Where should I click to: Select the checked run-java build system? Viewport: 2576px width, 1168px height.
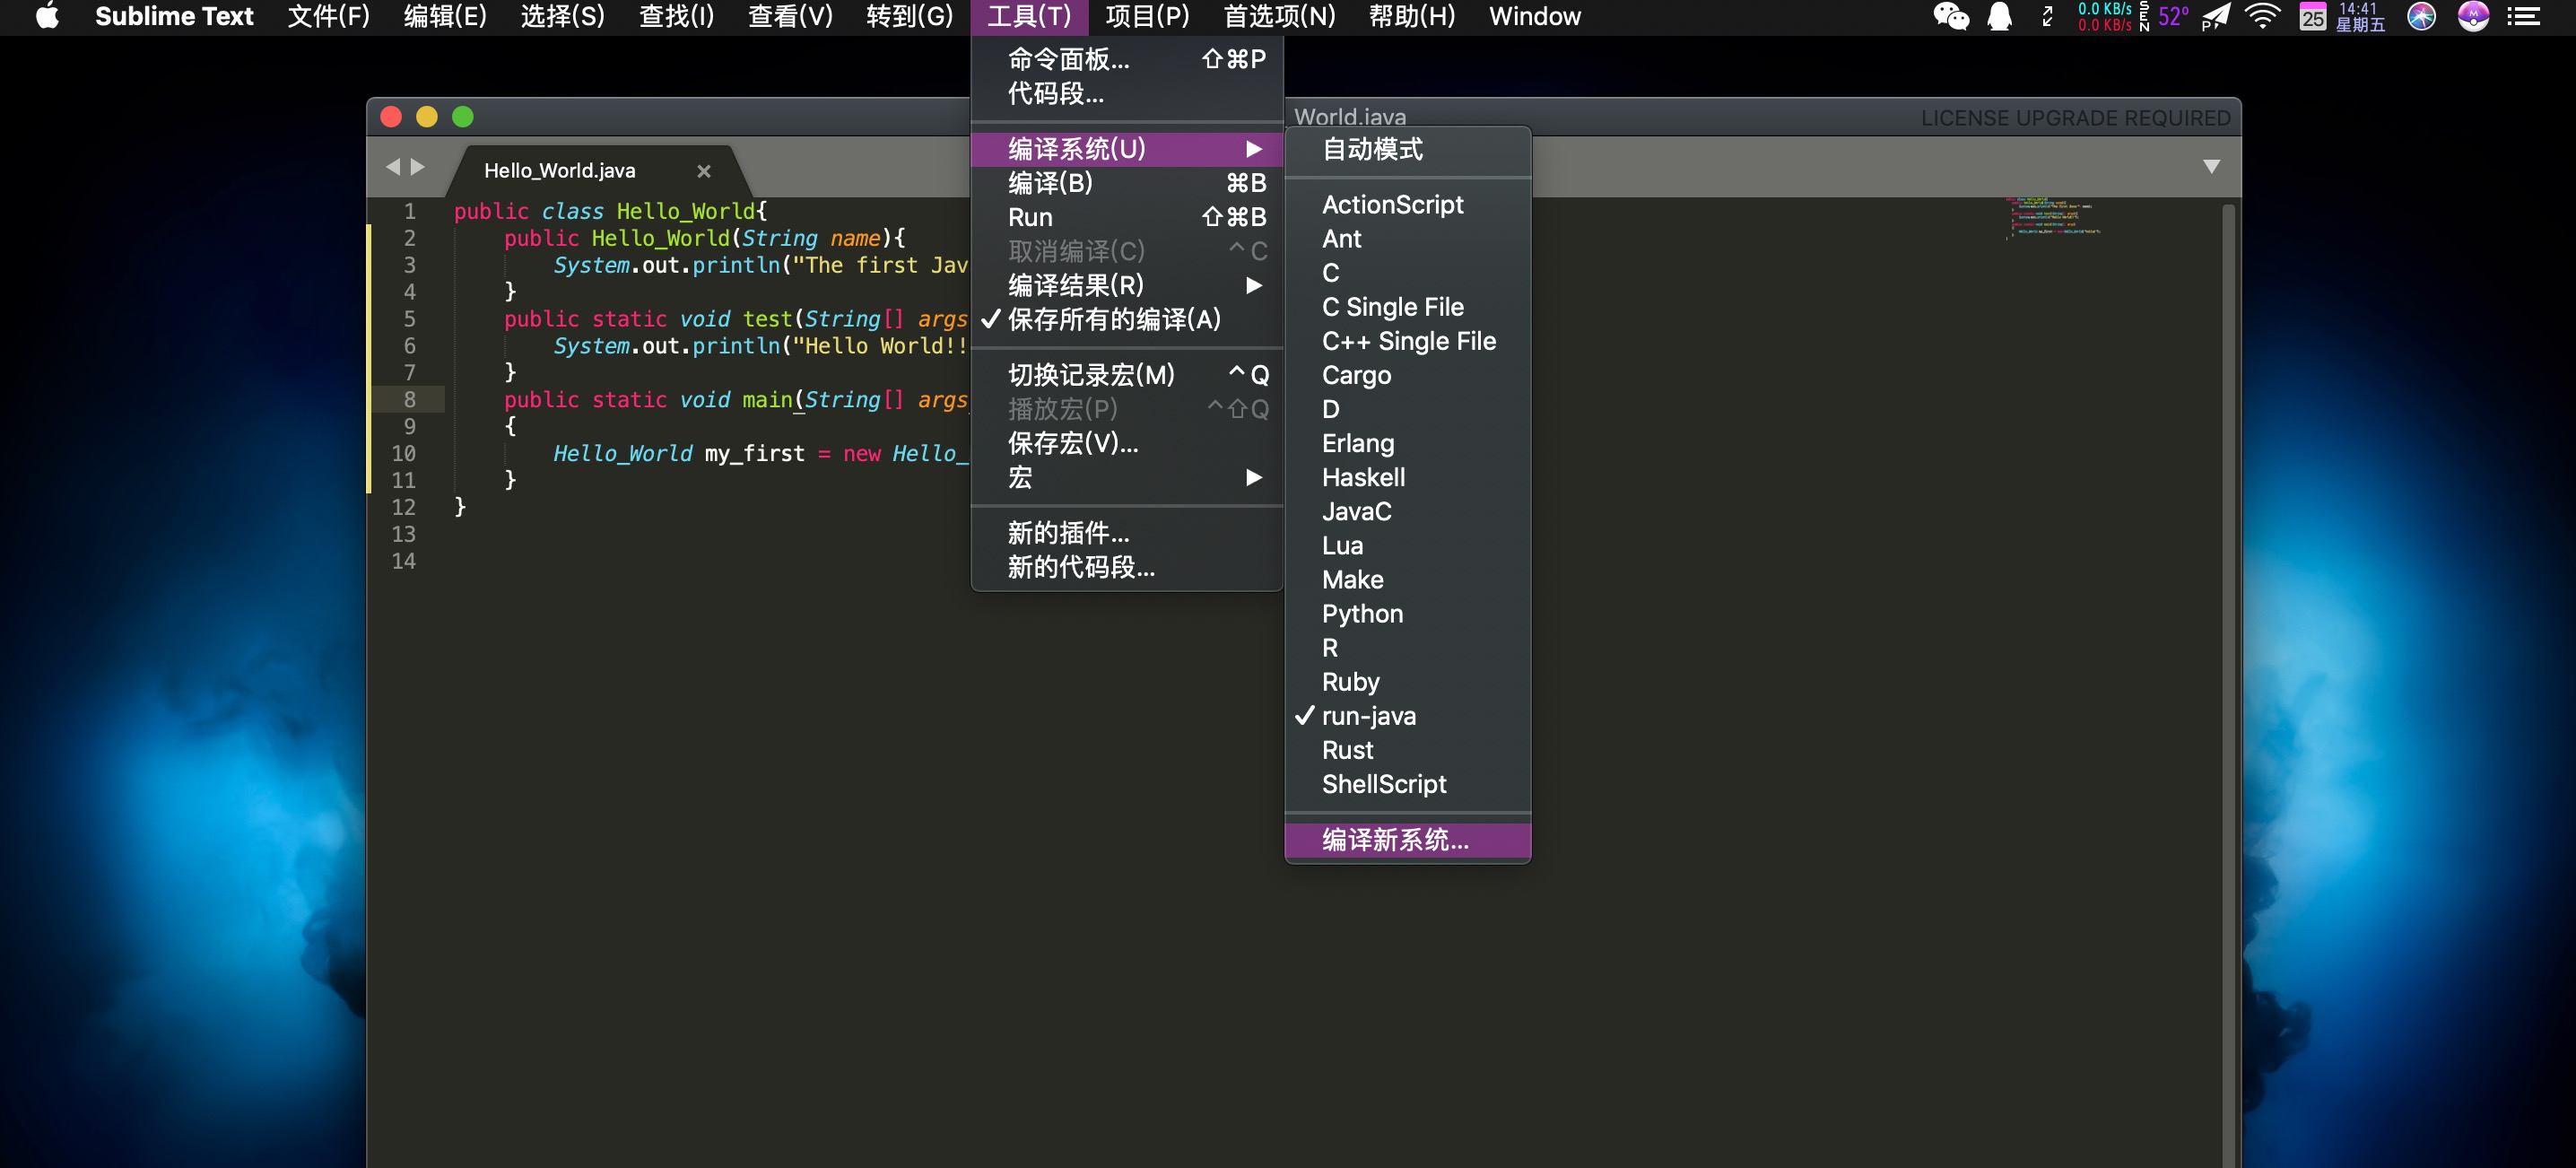coord(1368,716)
